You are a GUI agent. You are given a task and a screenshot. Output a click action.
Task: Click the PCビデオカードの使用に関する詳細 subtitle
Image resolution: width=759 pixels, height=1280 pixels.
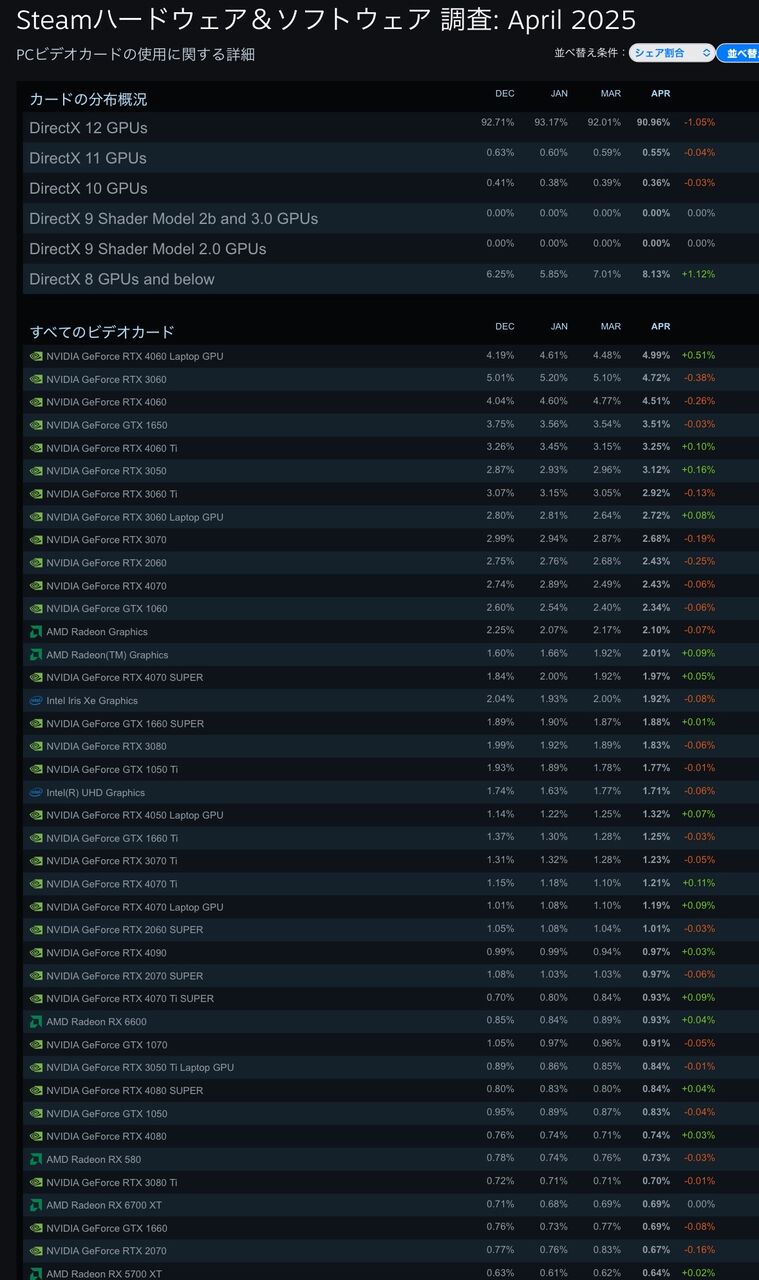(x=135, y=55)
